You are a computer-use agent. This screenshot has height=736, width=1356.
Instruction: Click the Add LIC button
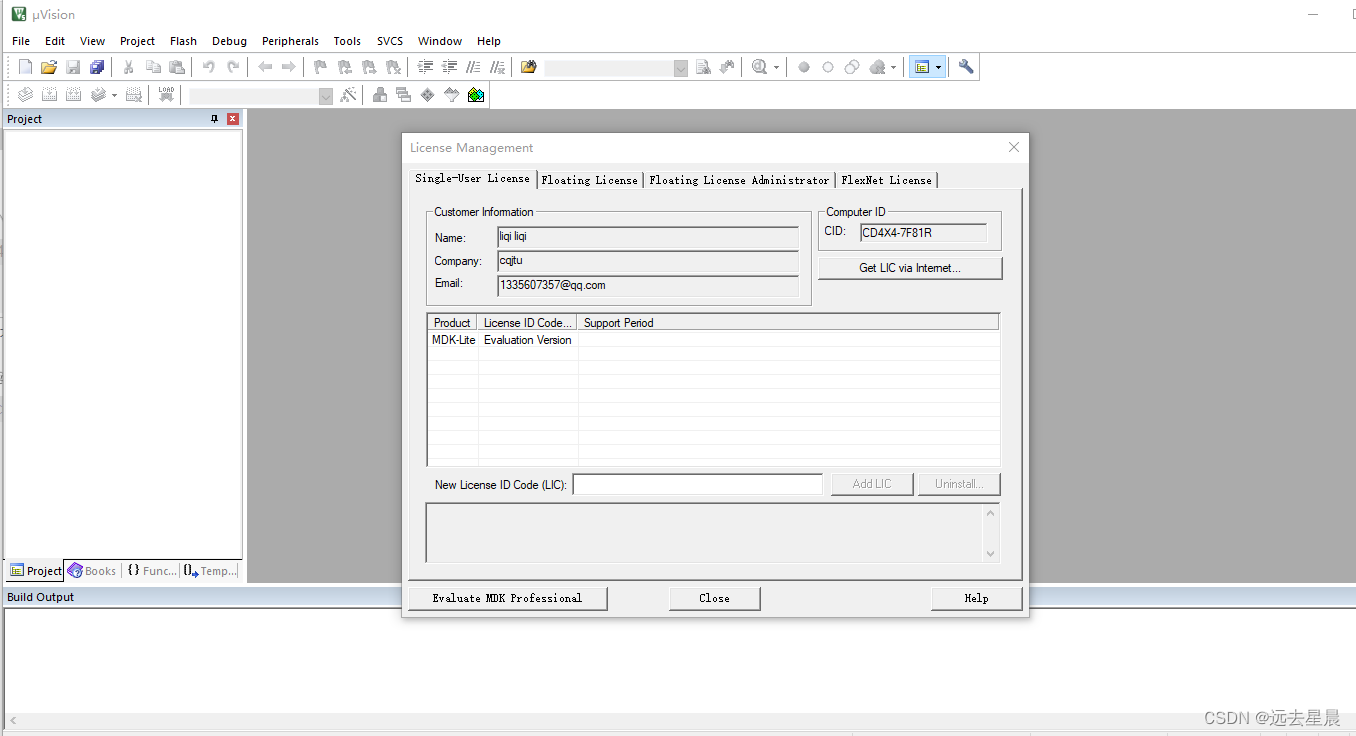click(x=872, y=484)
